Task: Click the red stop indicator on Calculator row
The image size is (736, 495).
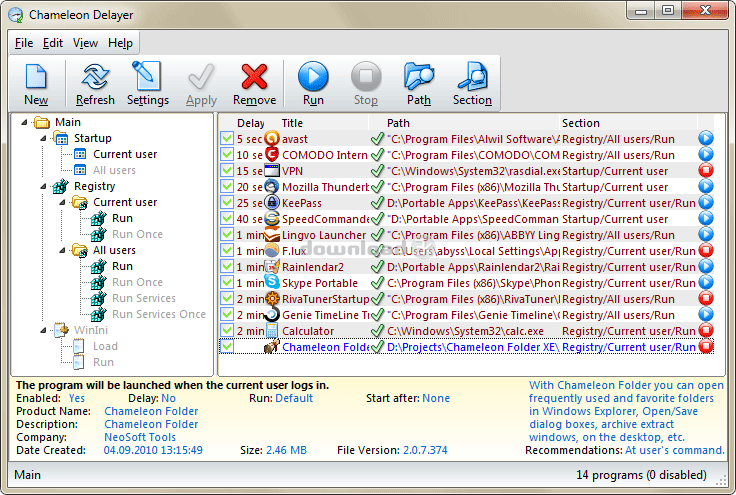Action: coord(705,330)
